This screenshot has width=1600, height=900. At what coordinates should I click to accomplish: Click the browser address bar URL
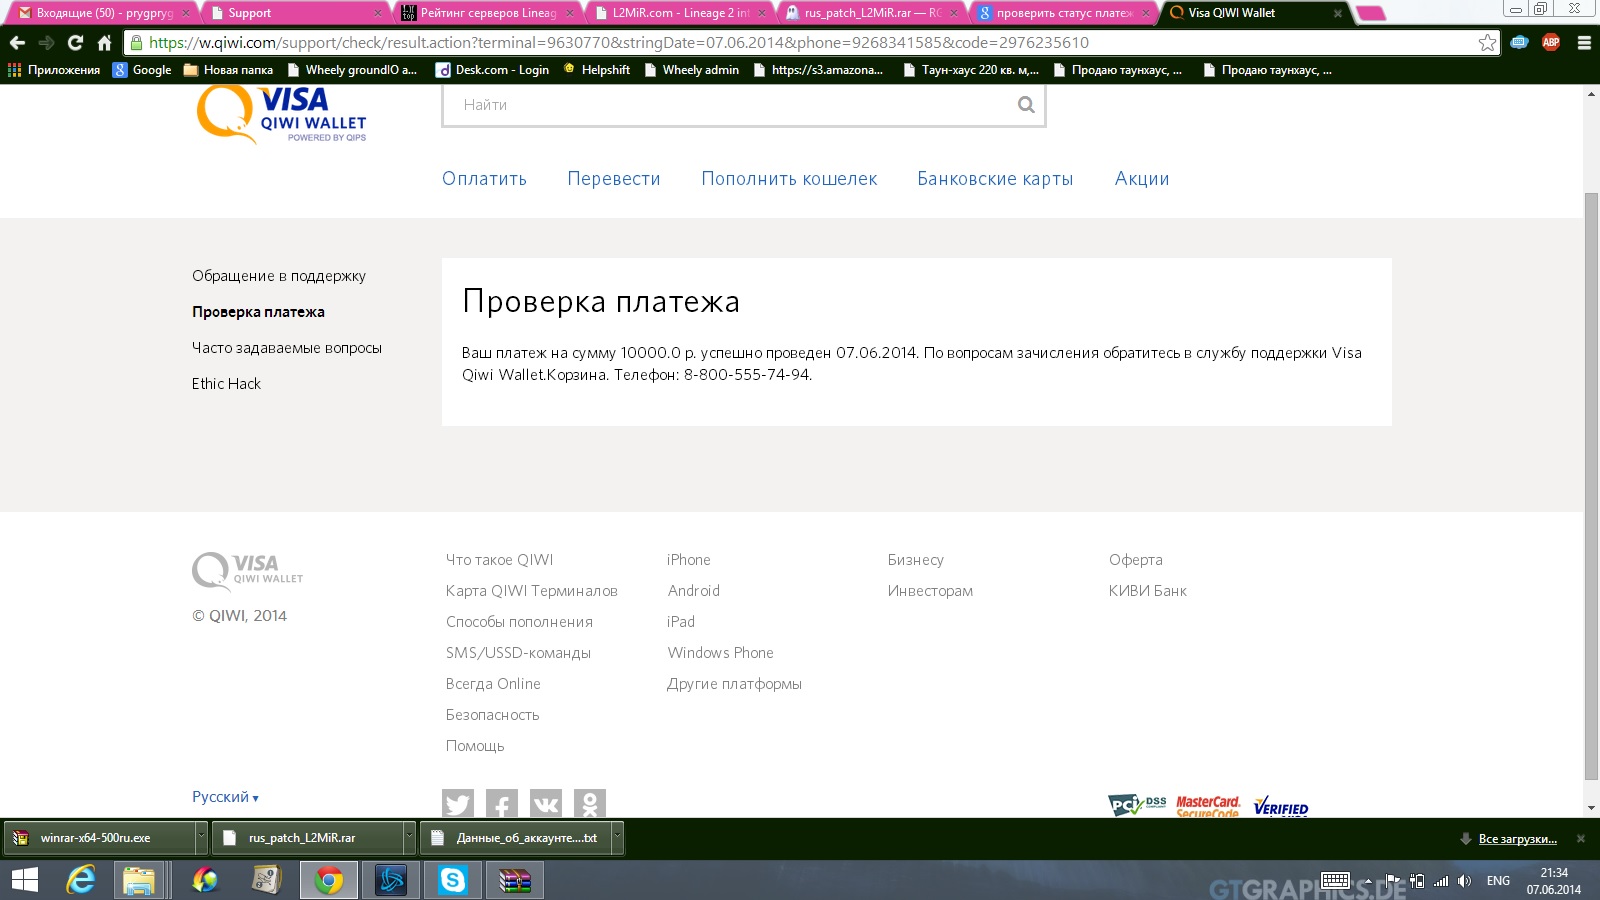810,42
